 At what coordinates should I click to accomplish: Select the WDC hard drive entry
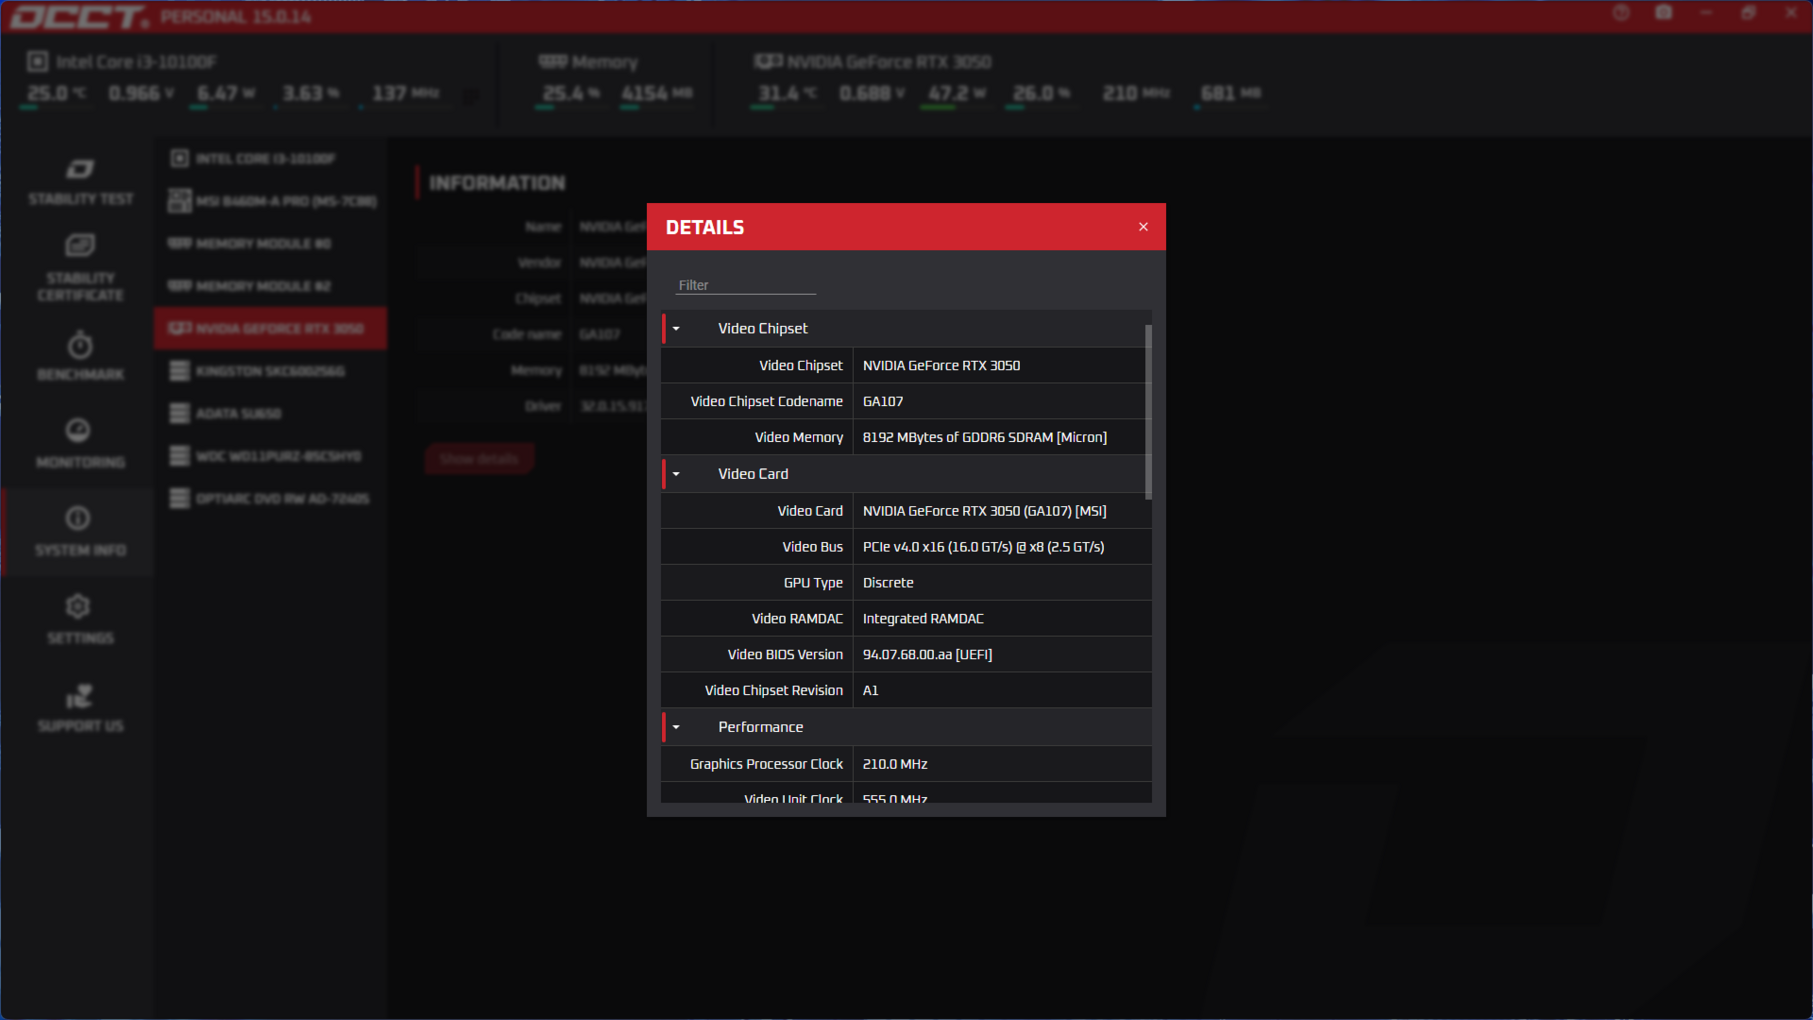click(x=270, y=456)
